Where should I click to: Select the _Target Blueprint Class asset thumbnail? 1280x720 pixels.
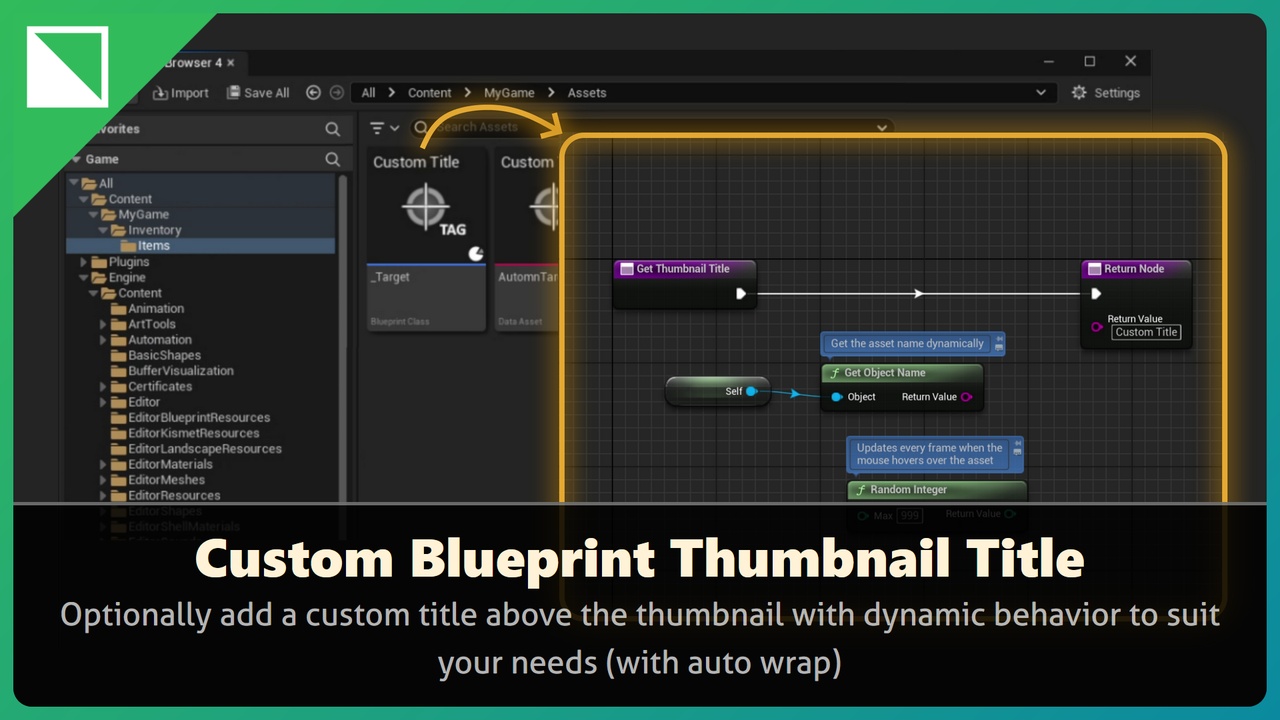(426, 240)
